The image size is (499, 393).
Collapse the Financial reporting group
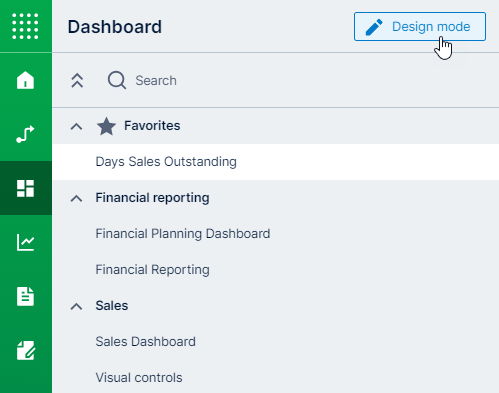click(76, 198)
